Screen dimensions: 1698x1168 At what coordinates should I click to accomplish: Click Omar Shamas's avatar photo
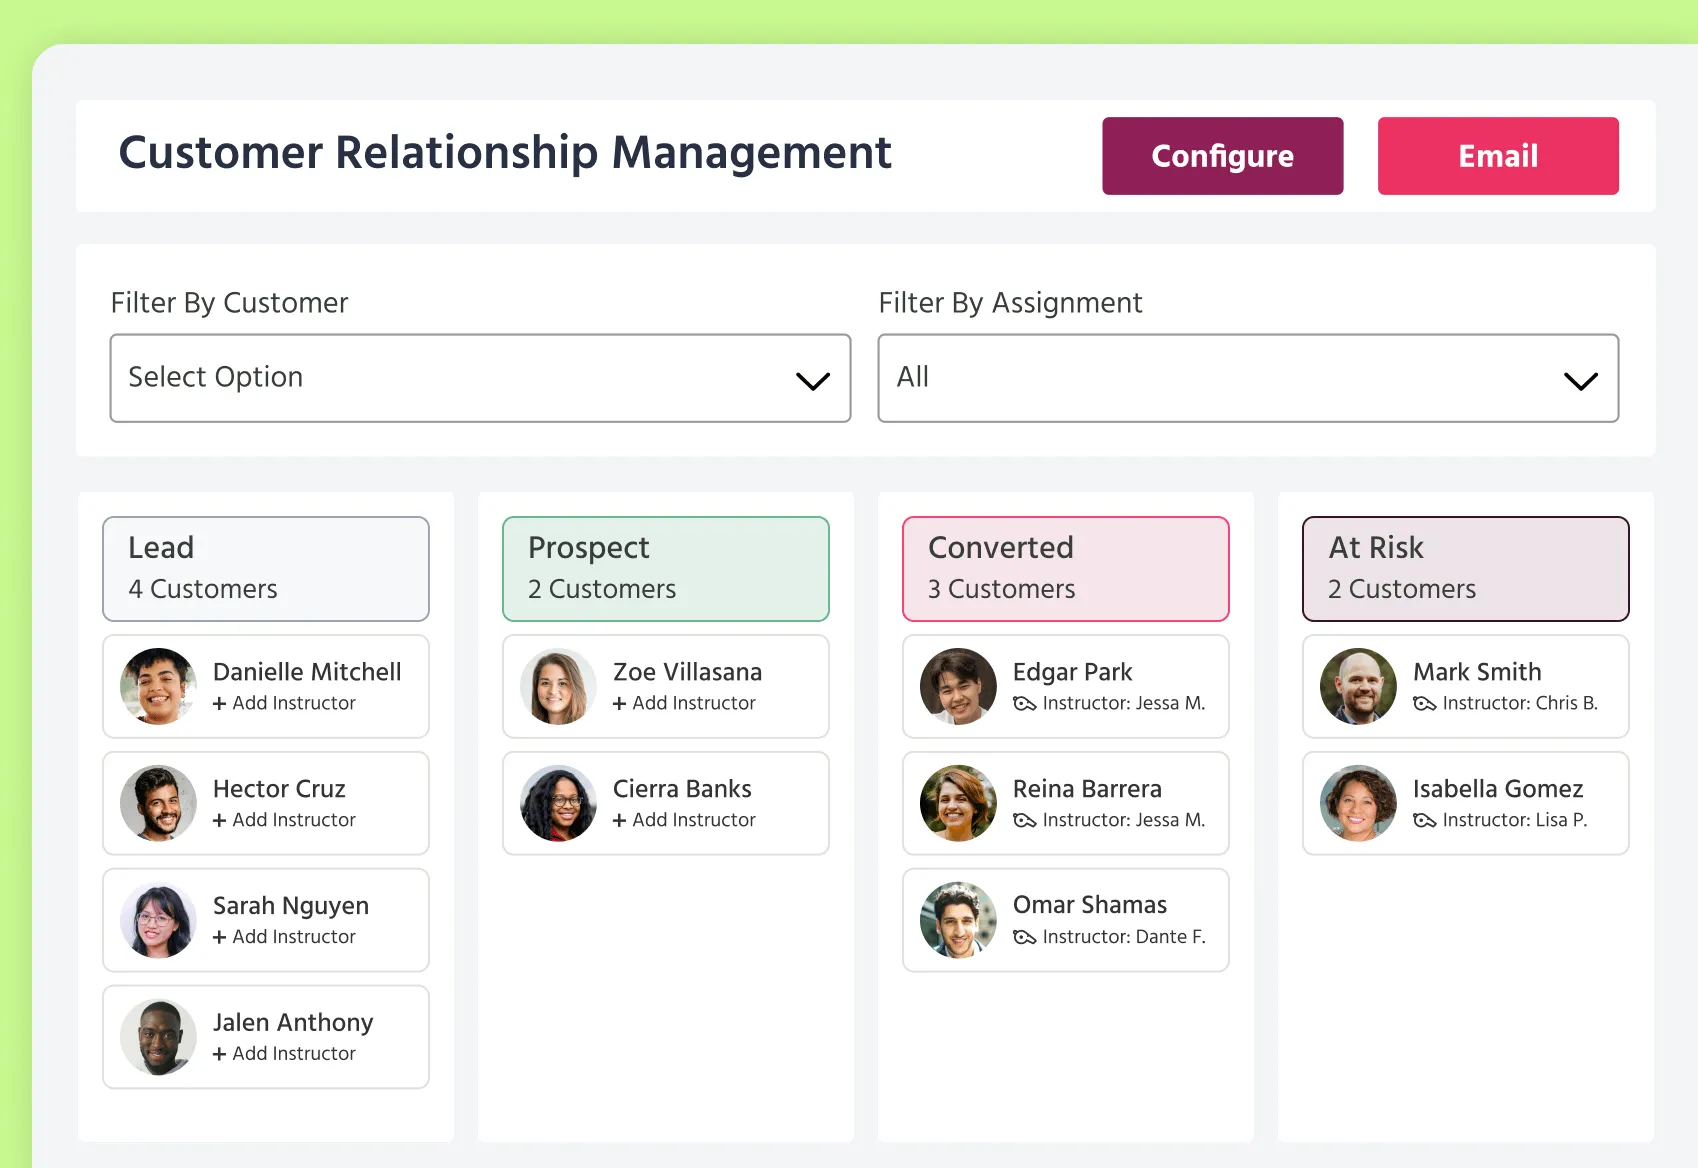click(958, 920)
